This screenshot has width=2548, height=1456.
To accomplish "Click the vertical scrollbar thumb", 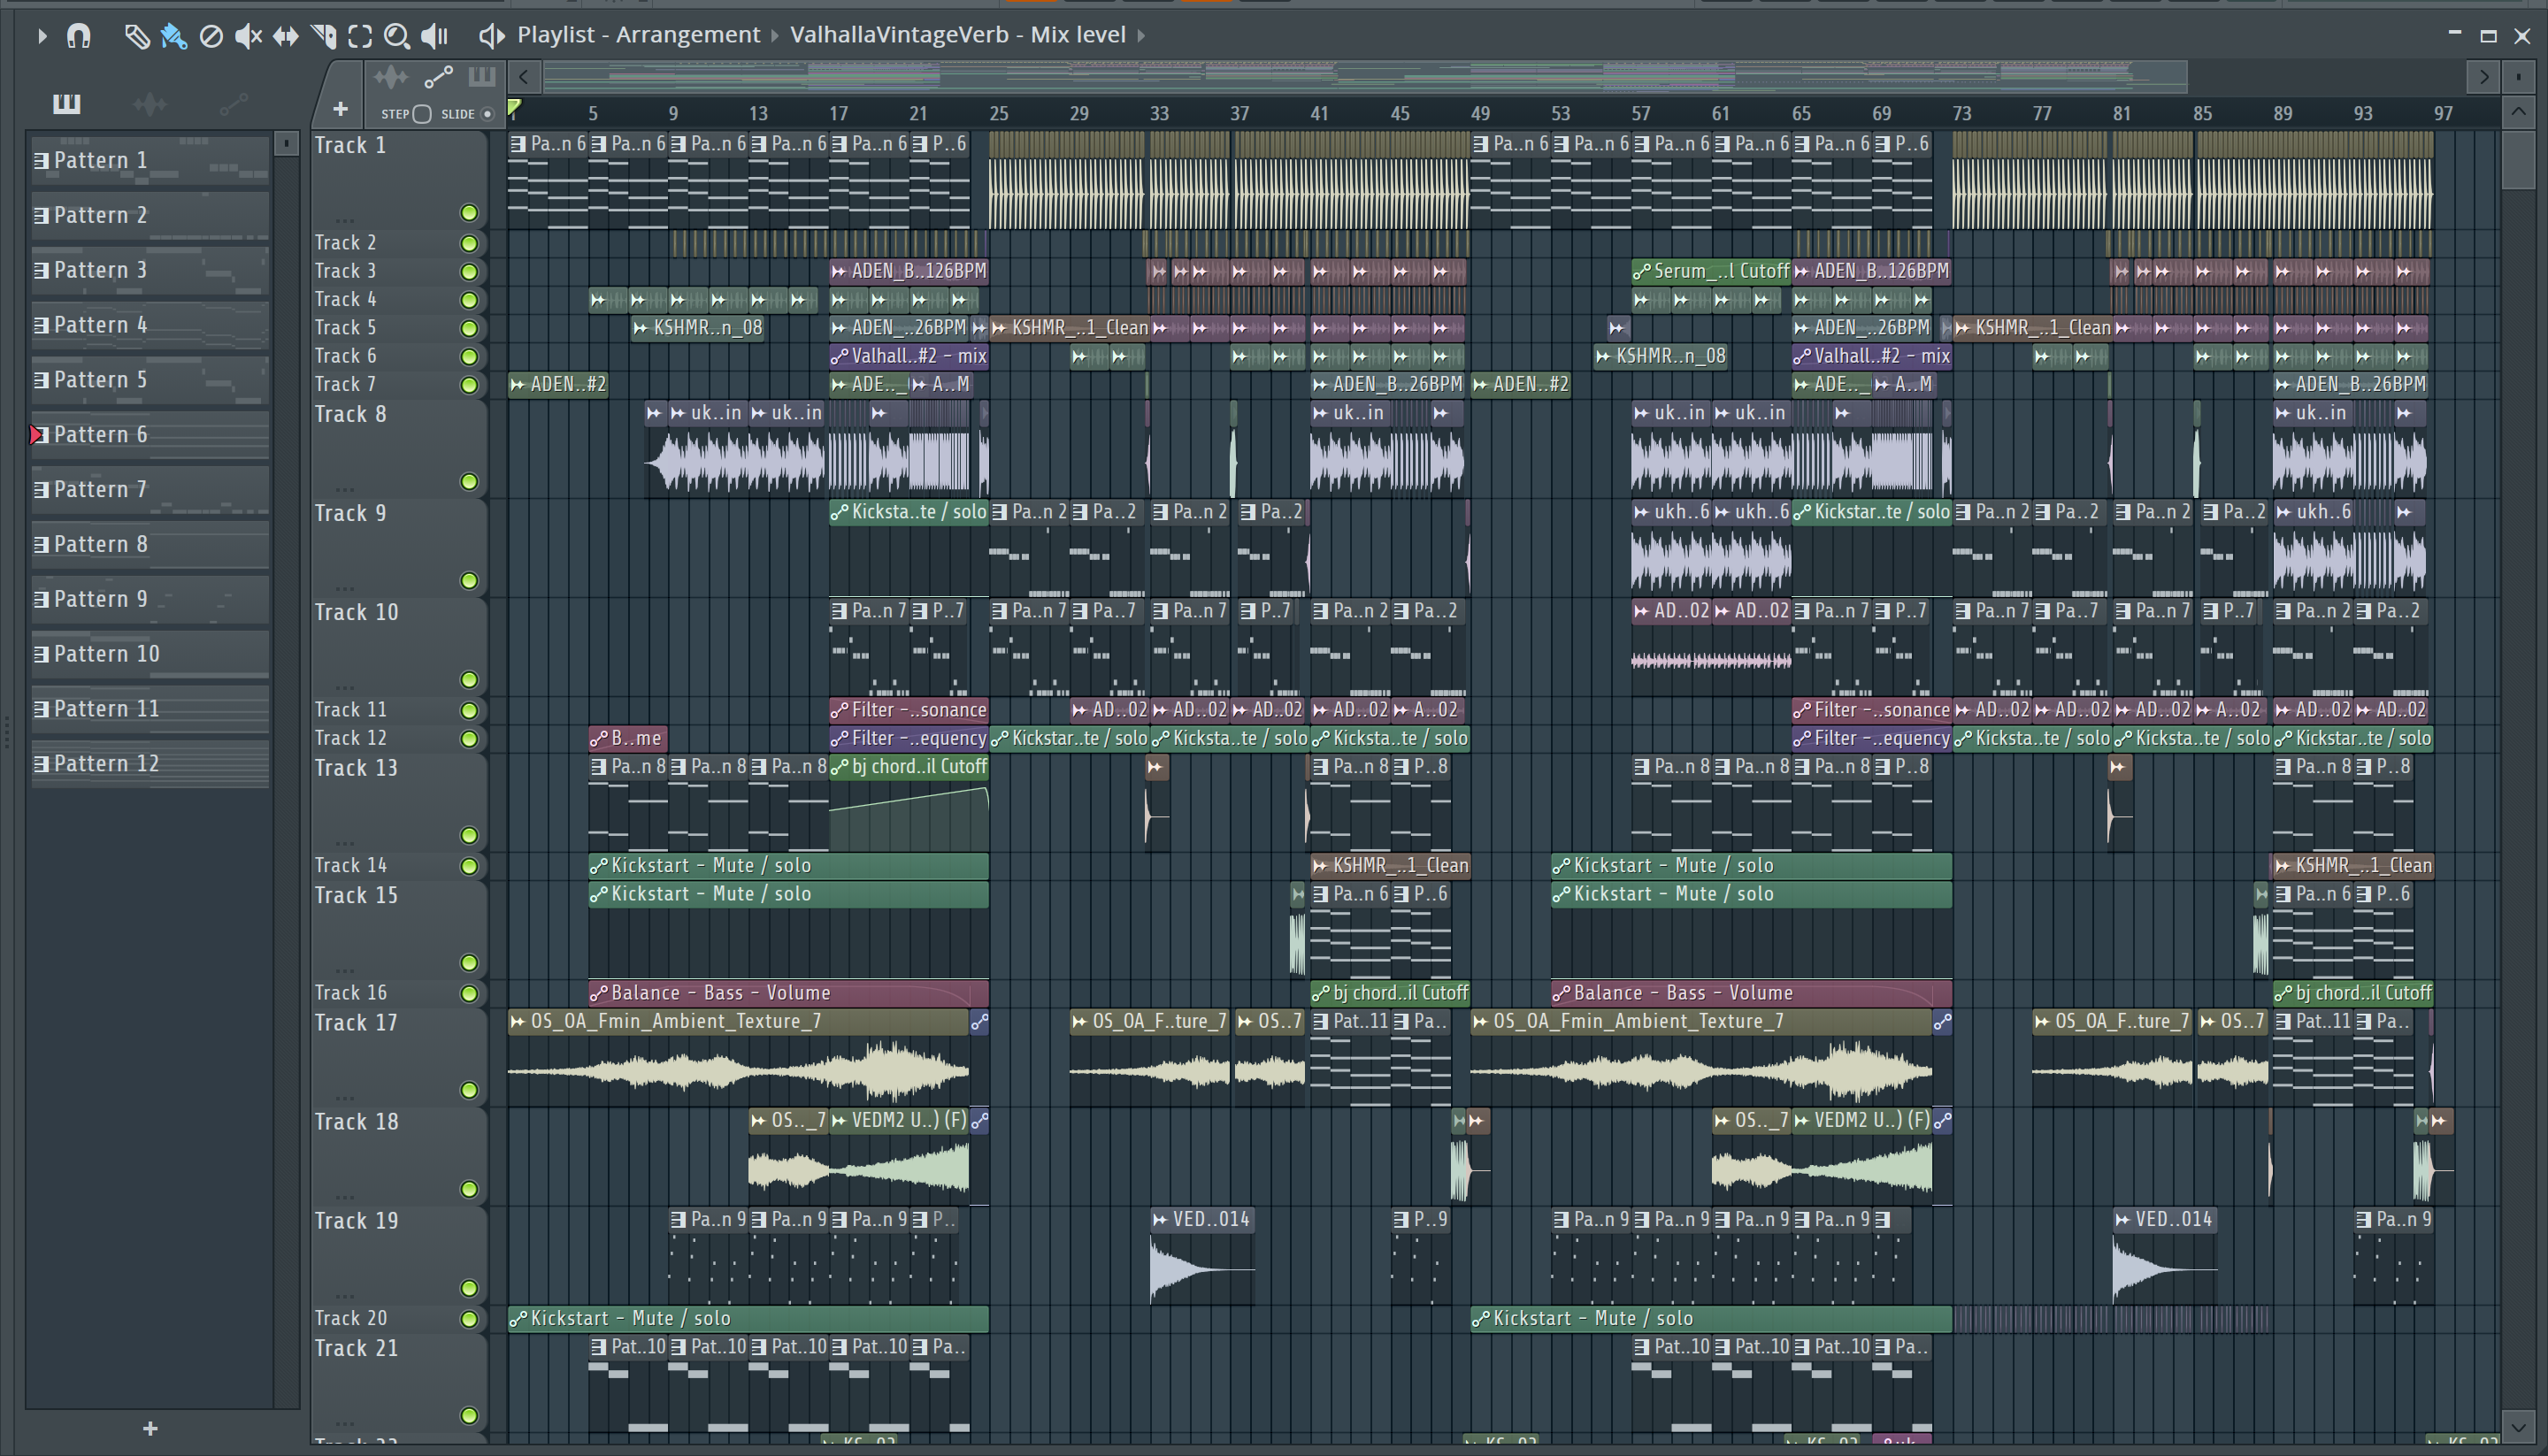I will 2517,158.
